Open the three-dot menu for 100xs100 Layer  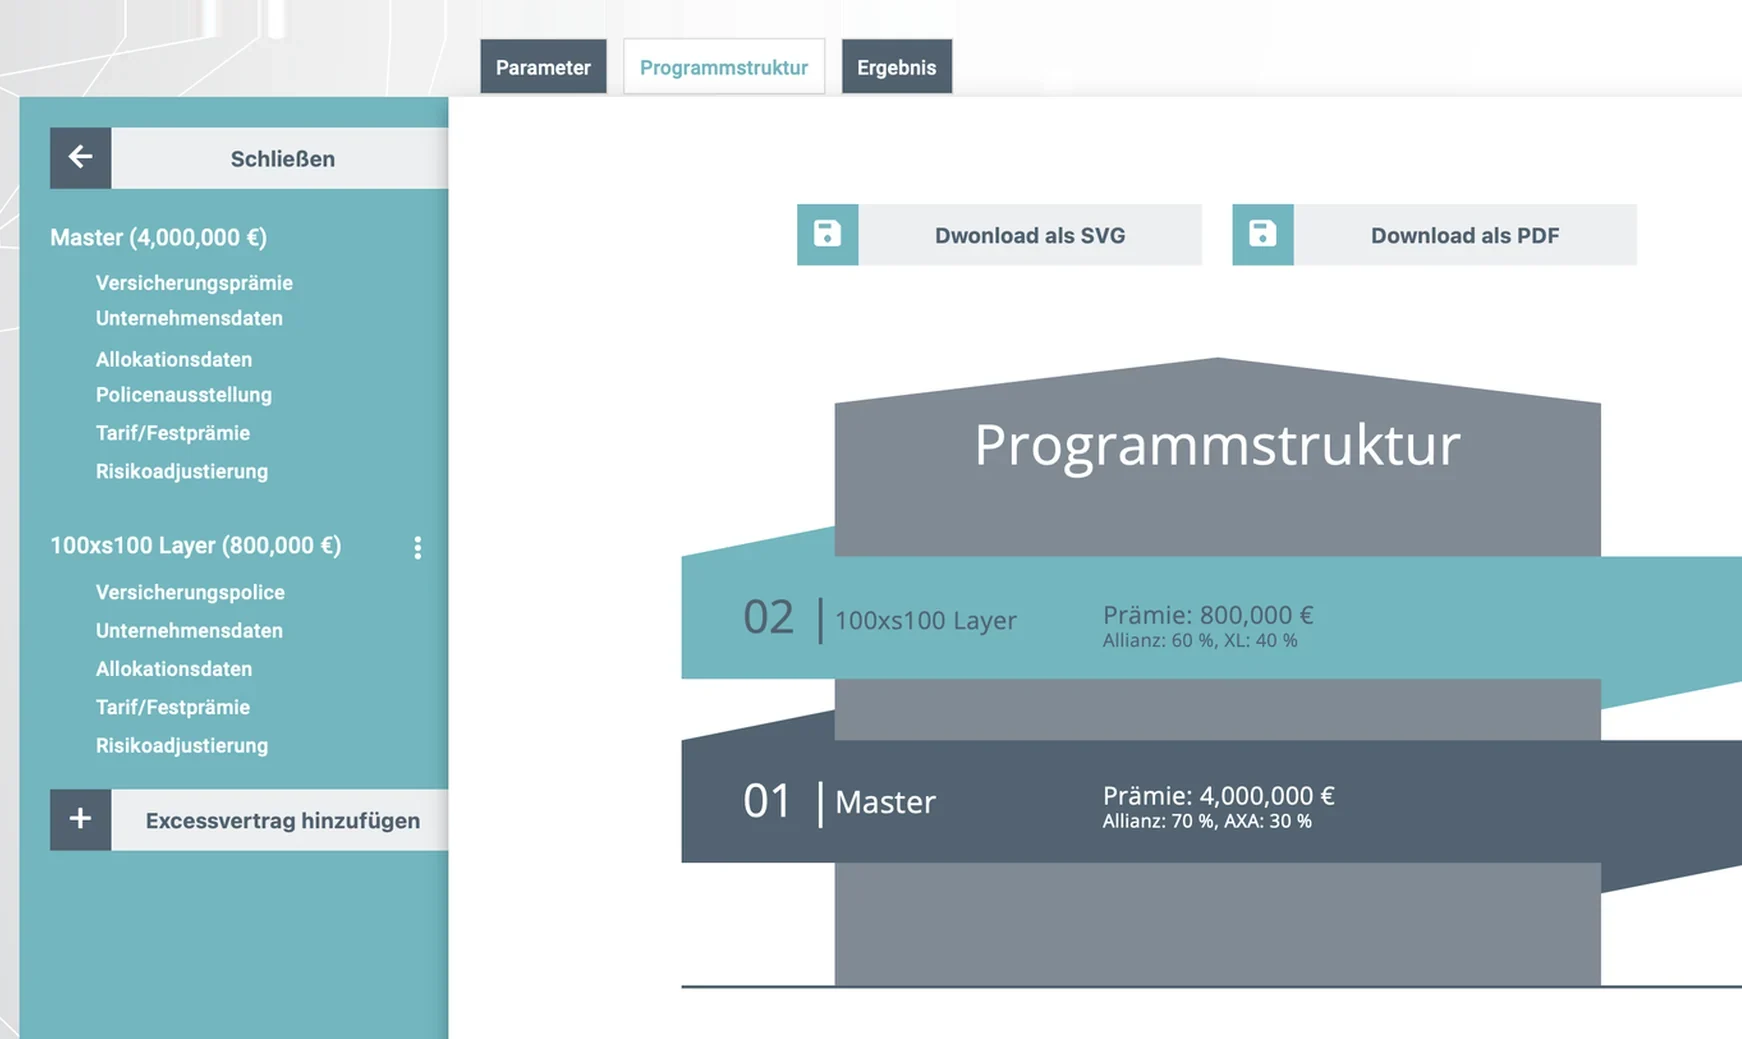point(418,547)
